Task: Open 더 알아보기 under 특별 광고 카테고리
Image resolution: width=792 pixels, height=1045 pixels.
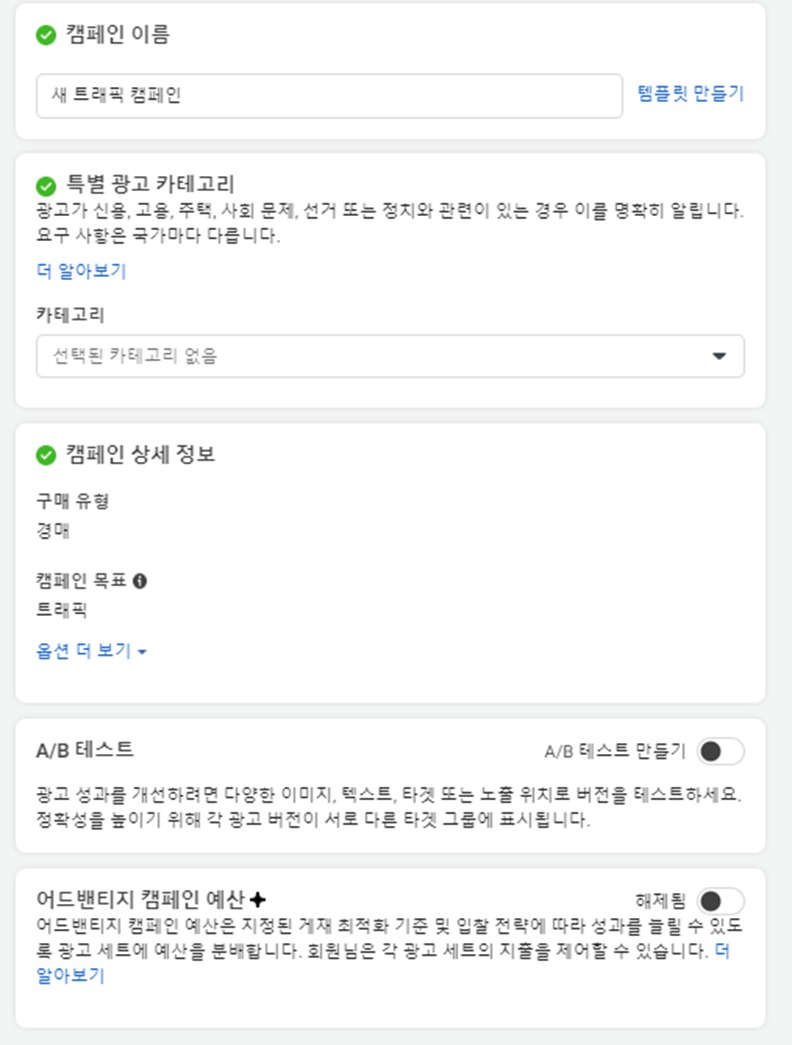Action: [81, 271]
